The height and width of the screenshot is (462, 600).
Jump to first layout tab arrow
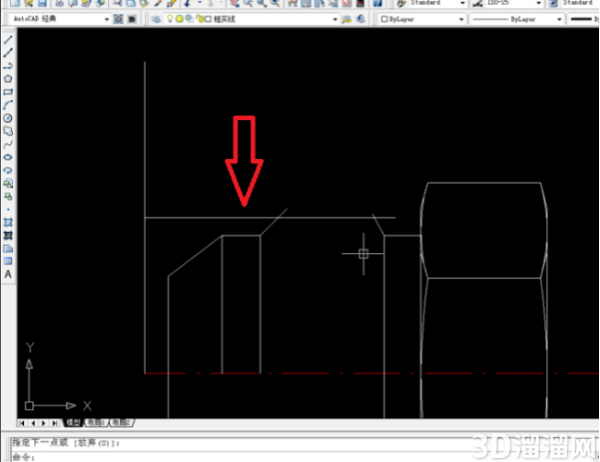click(22, 423)
